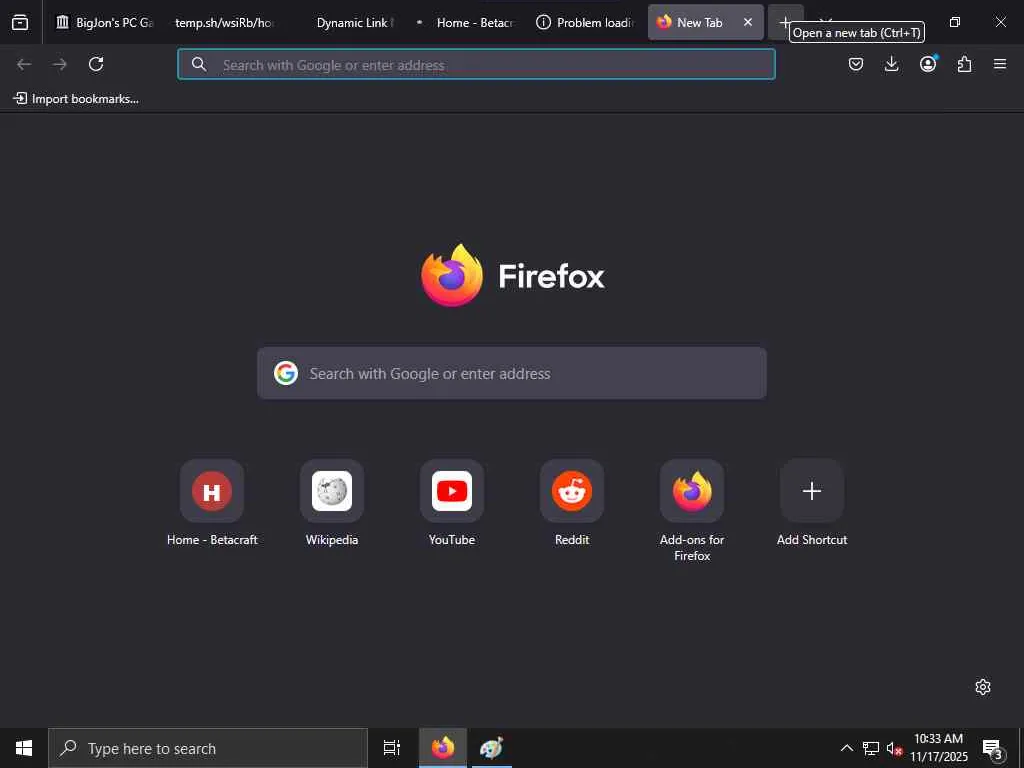Restore down the Firefox window
1024x768 pixels.
(955, 22)
